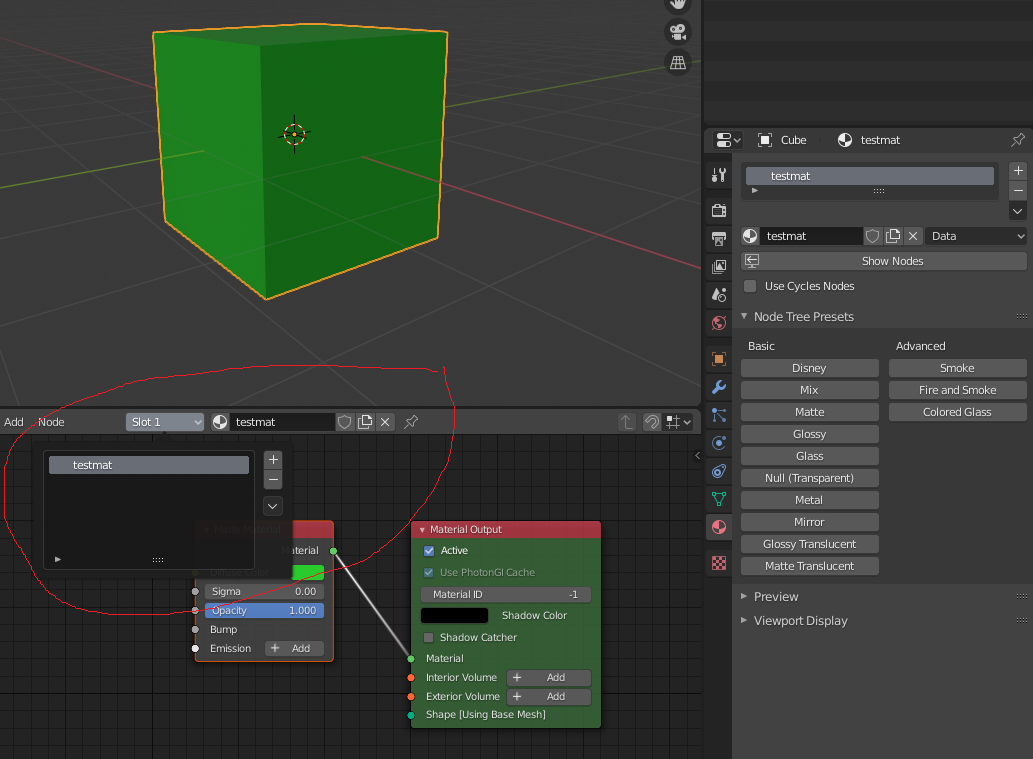Open the Texture properties checker tab
The image size is (1033, 759).
(x=718, y=563)
